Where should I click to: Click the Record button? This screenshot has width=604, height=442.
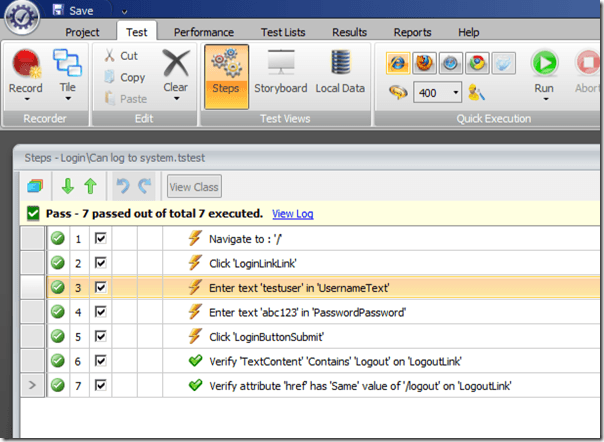pos(25,72)
